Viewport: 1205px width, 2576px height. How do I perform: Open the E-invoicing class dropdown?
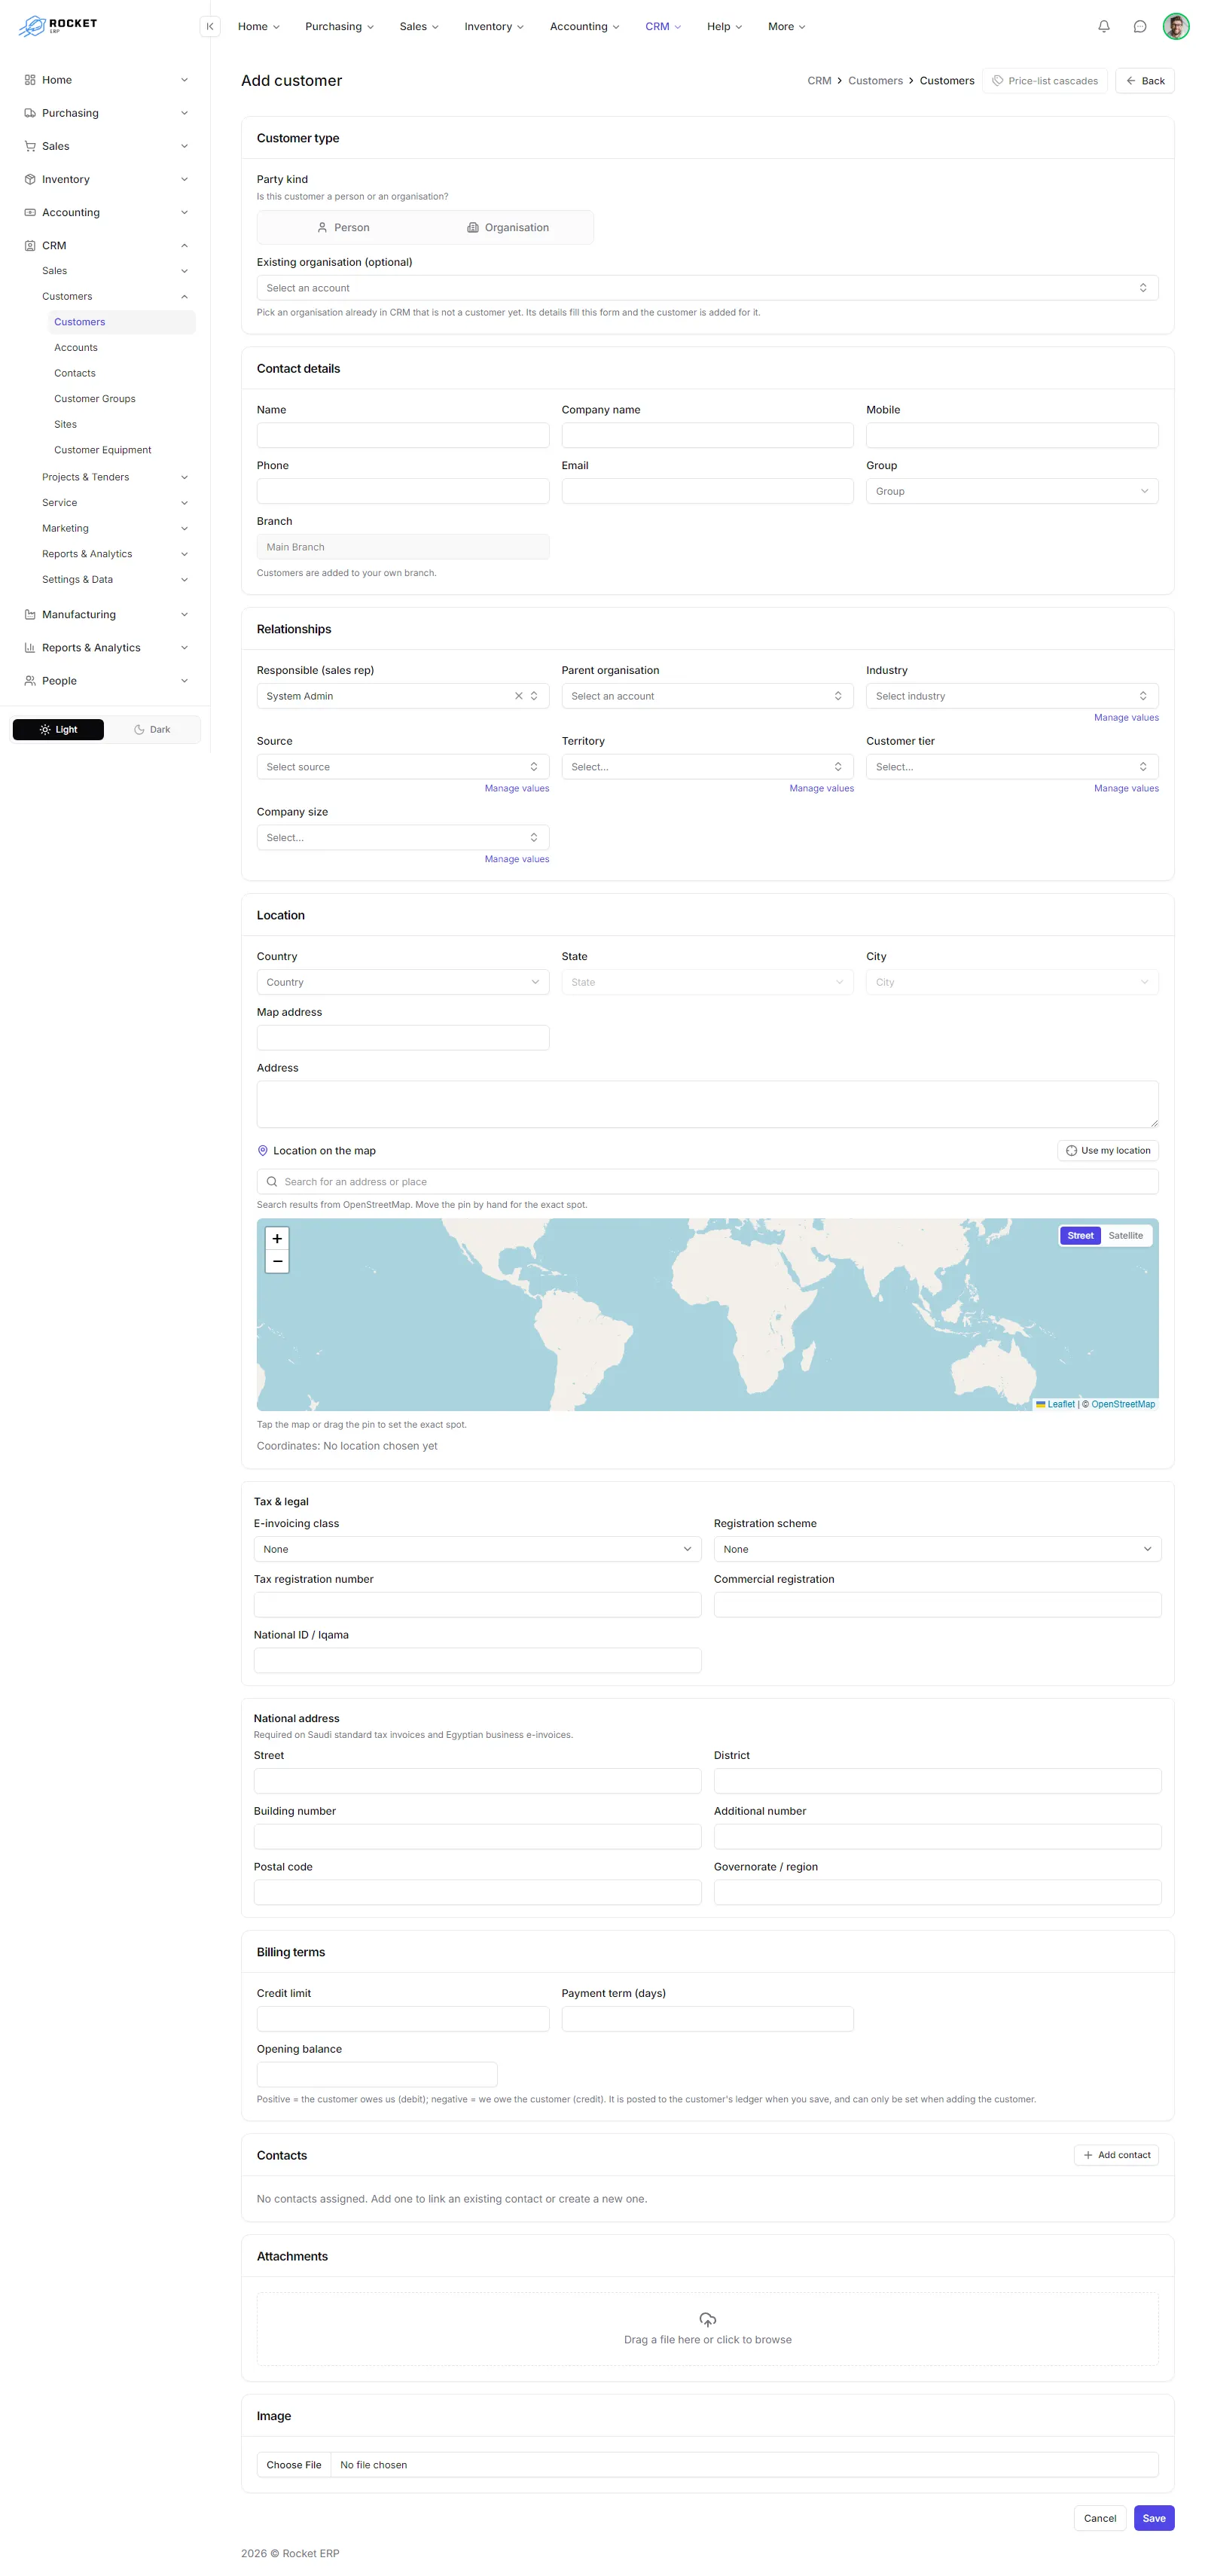pos(477,1550)
